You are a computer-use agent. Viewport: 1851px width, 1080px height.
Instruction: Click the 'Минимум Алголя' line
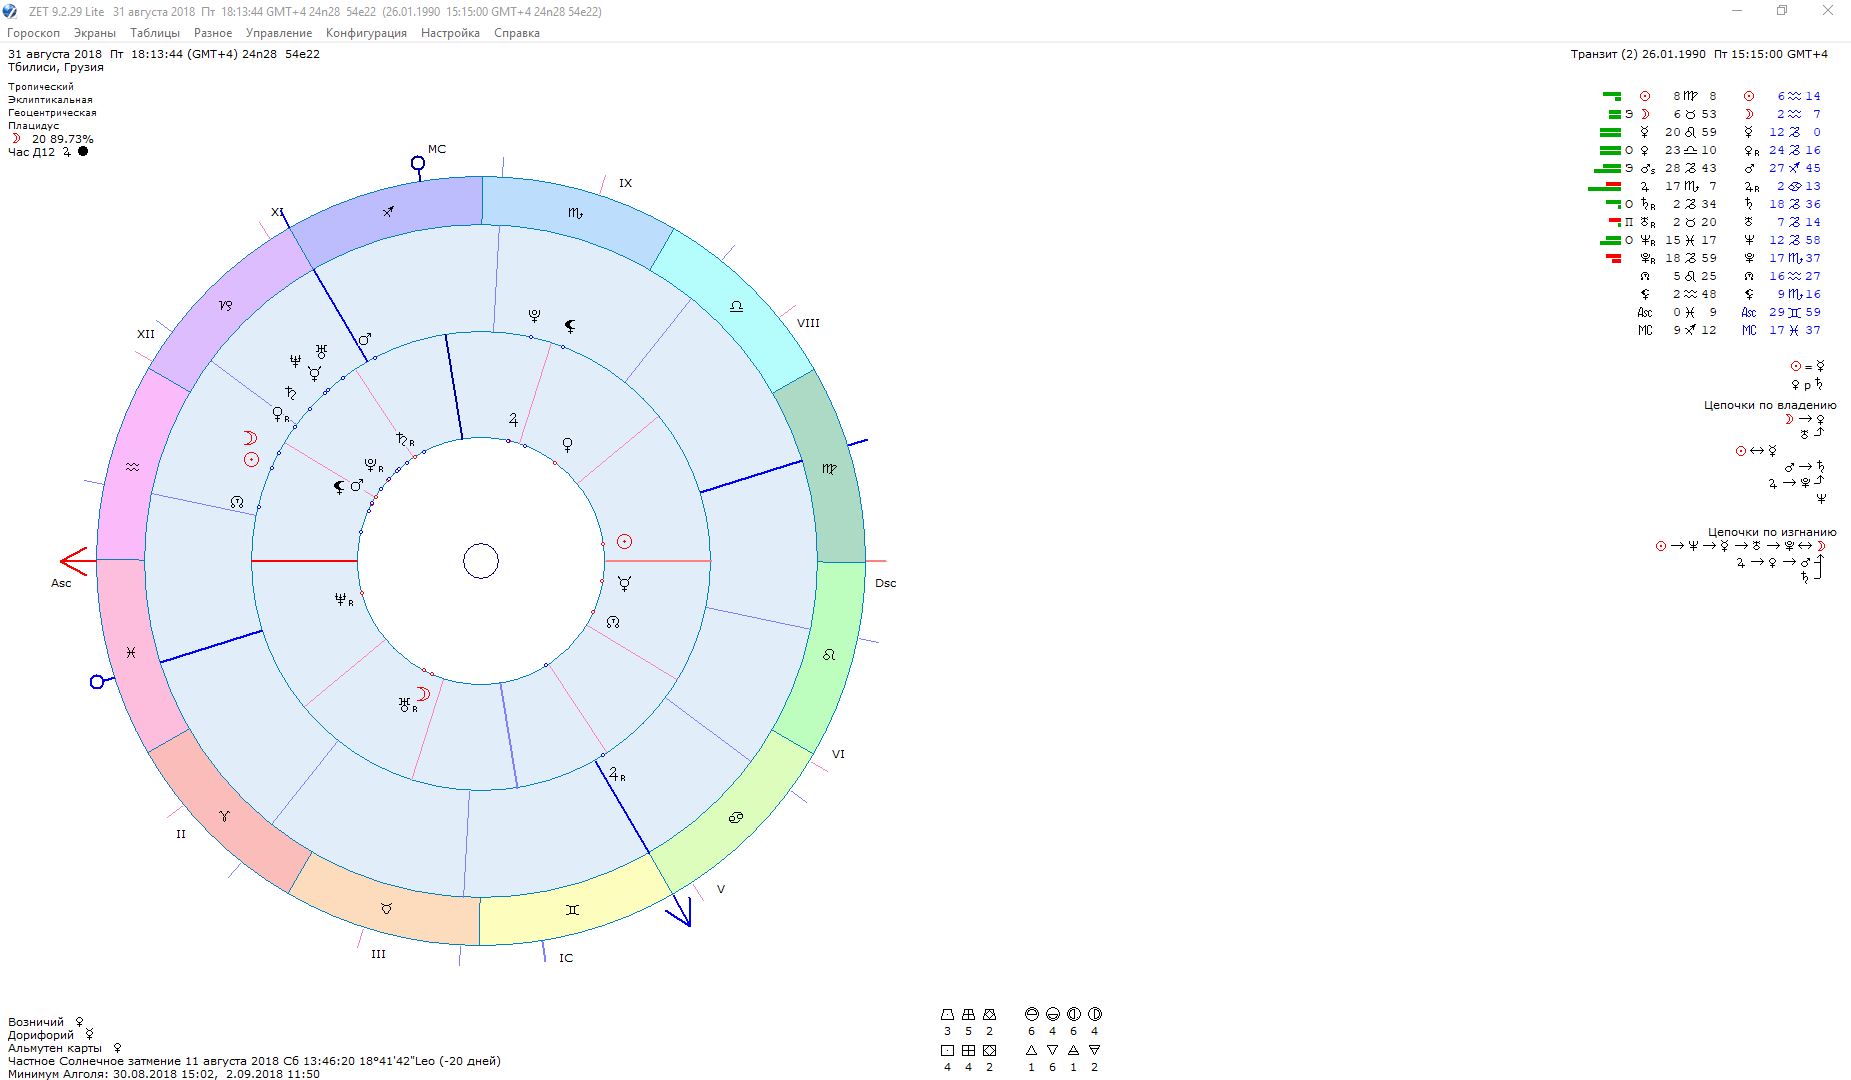[x=164, y=1074]
